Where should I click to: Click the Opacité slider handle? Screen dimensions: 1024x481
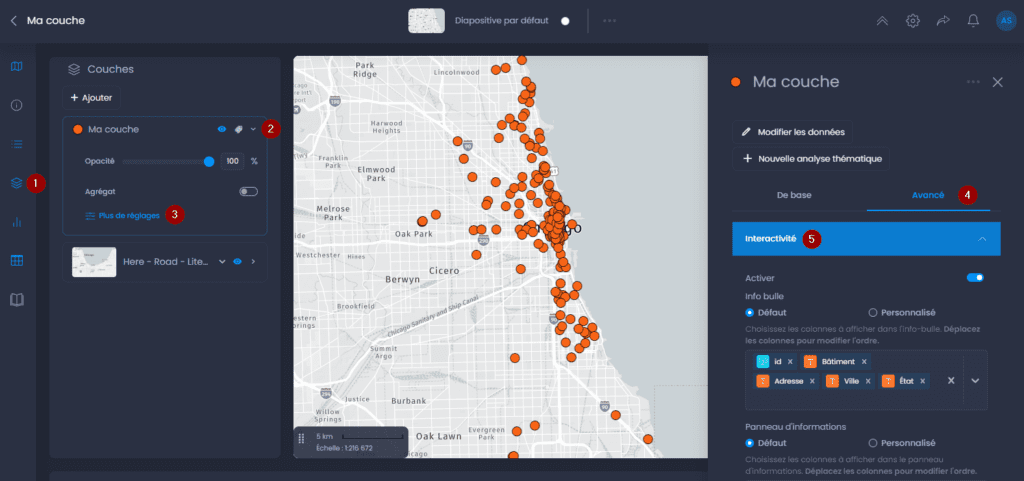[x=209, y=161]
